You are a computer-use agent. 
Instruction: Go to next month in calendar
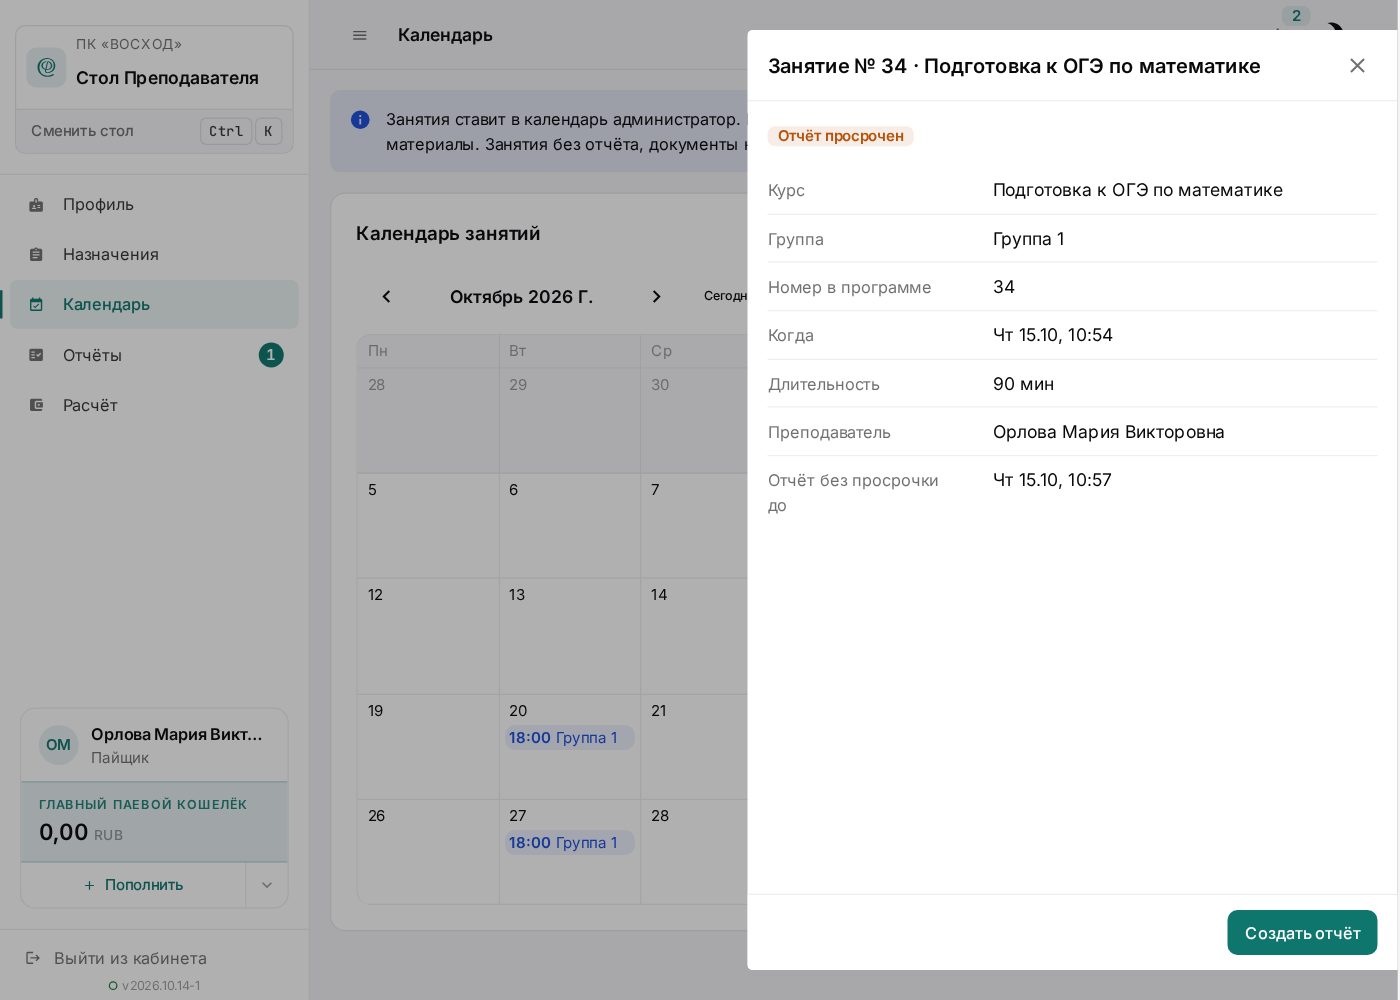656,297
